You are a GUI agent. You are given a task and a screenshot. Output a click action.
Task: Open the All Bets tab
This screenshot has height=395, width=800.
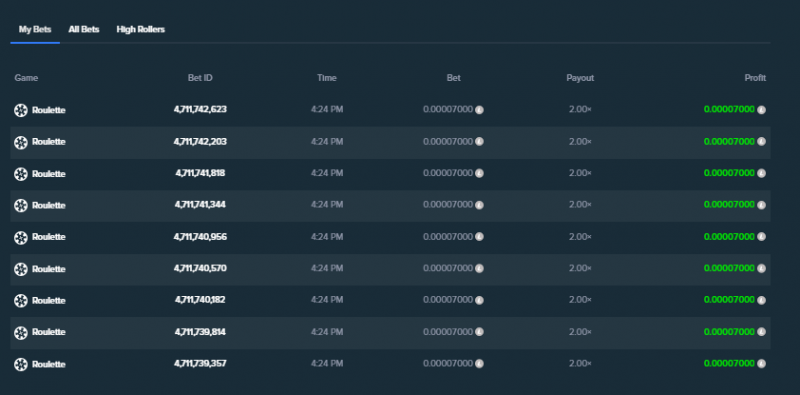pyautogui.click(x=84, y=30)
